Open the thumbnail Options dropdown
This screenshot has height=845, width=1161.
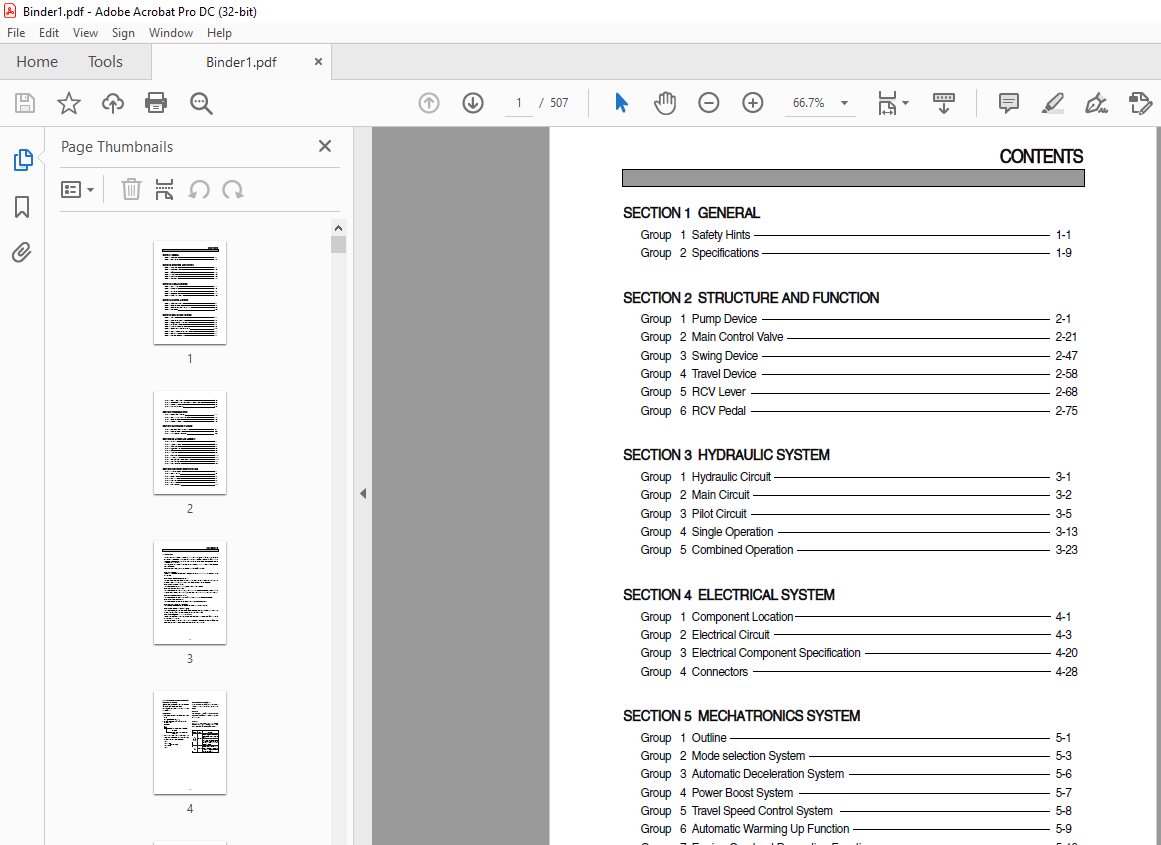click(78, 190)
